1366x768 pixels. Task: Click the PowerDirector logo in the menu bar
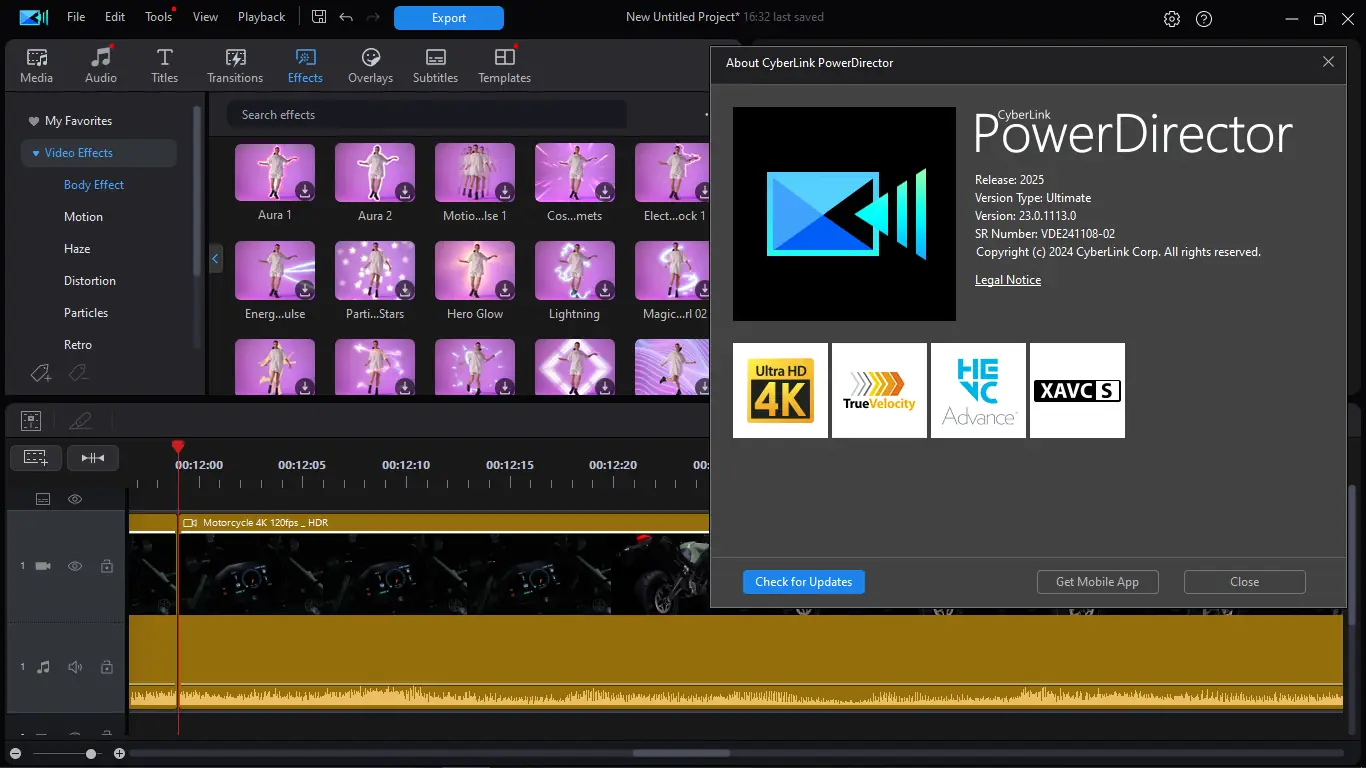coord(33,17)
